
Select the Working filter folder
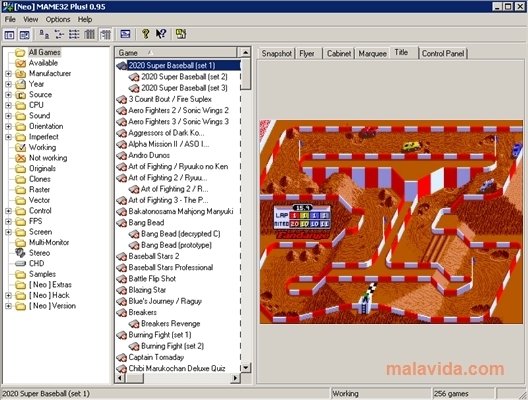42,147
